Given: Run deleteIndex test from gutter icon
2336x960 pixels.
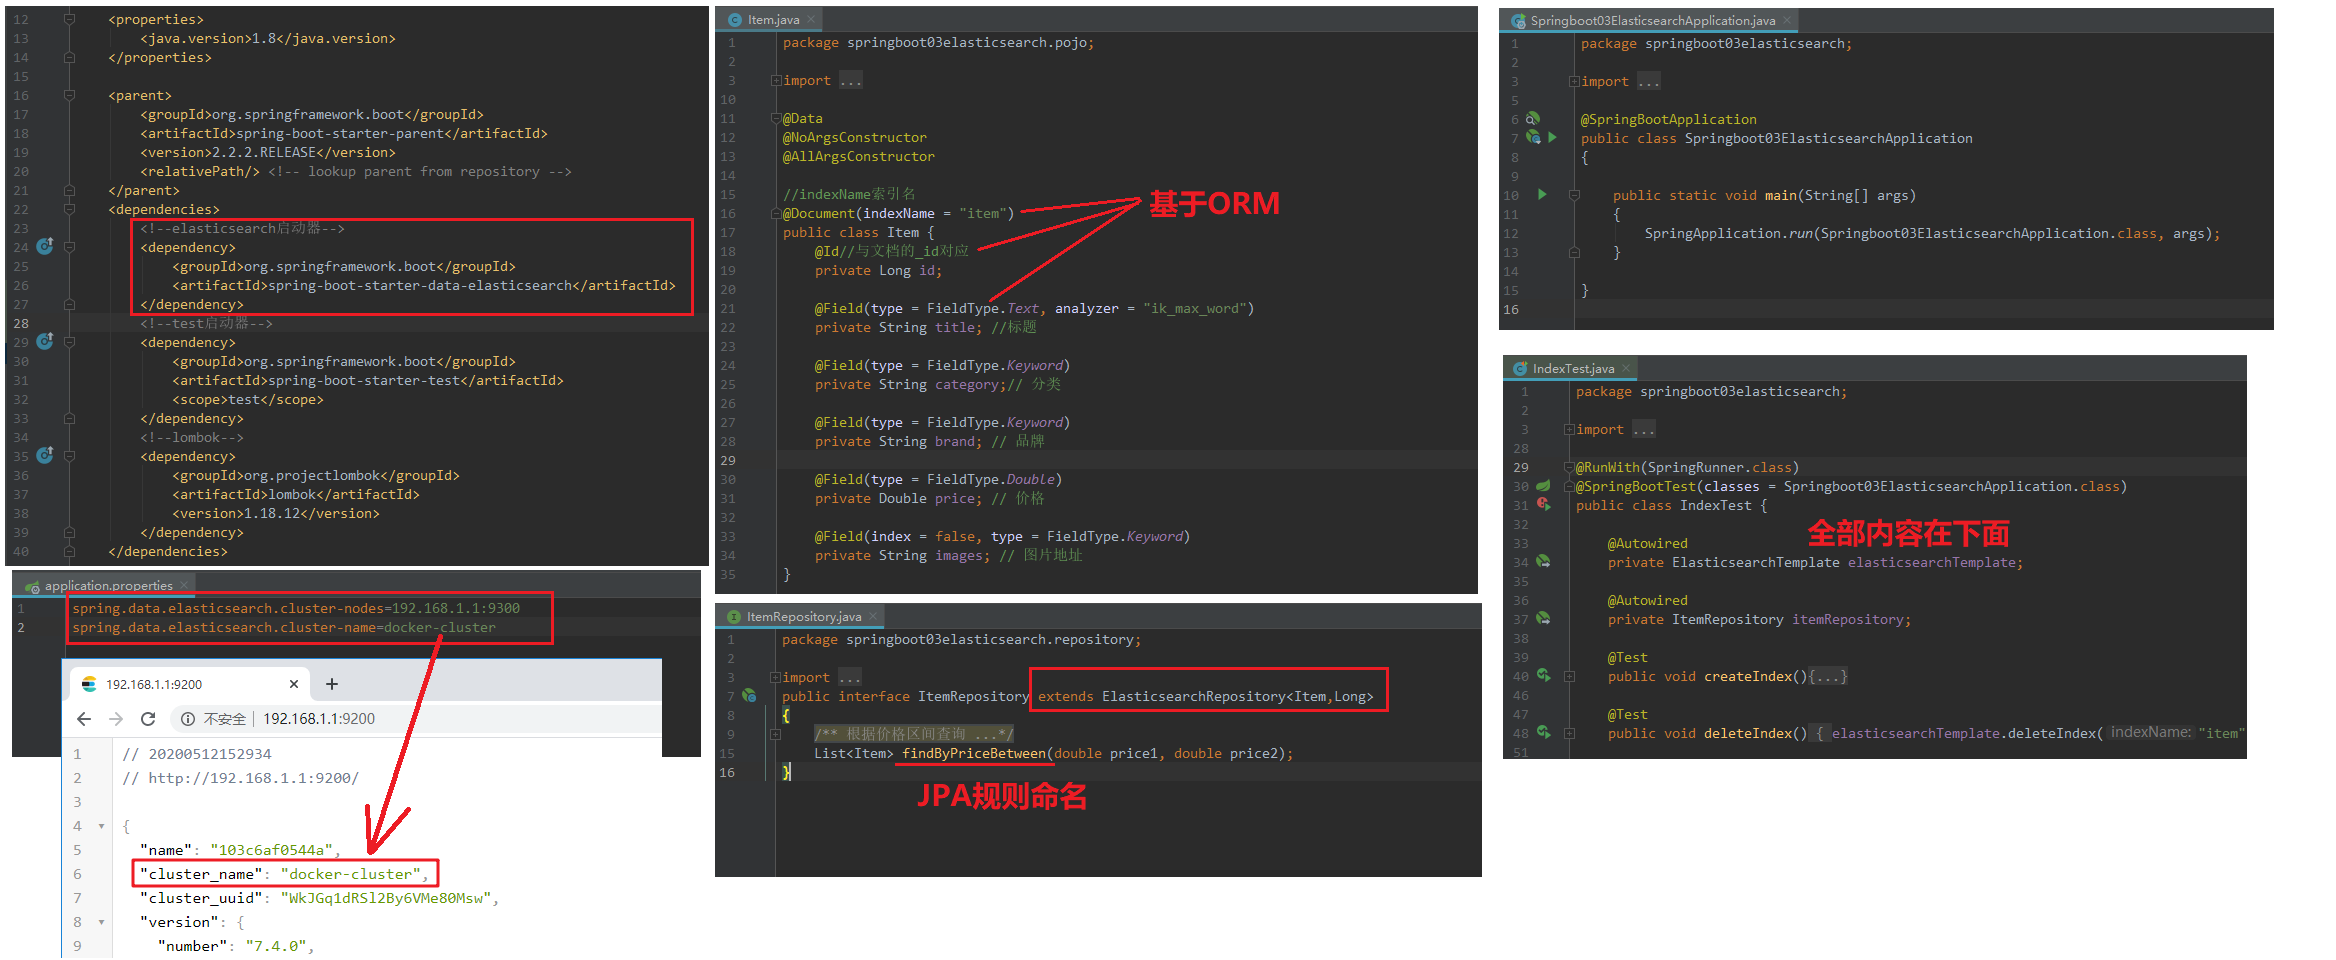Looking at the screenshot, I should click(x=1543, y=733).
